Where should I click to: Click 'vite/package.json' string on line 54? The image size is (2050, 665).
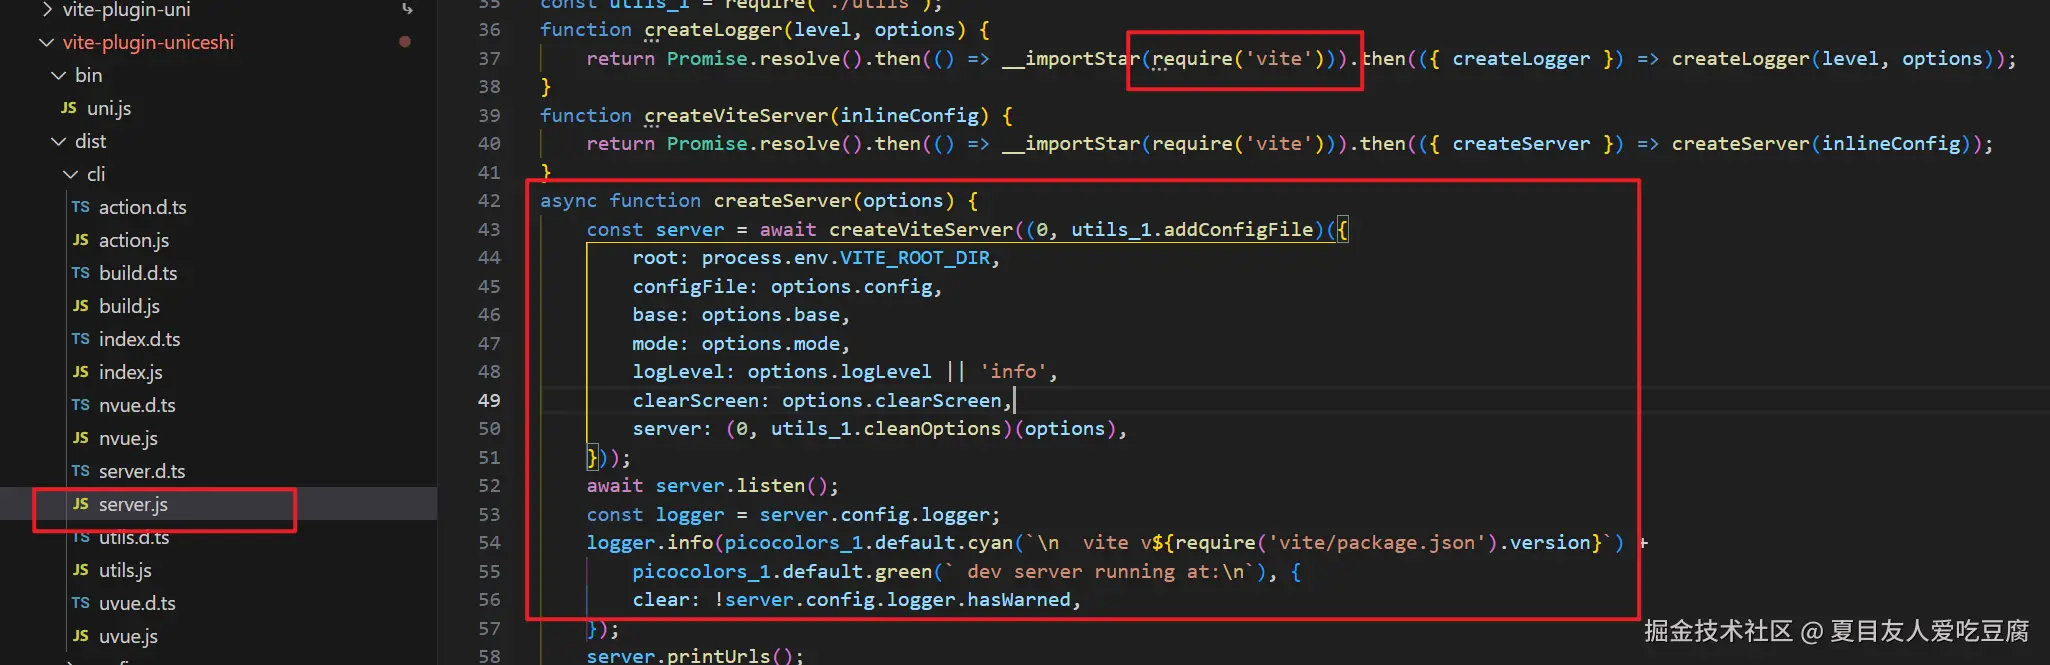pyautogui.click(x=1377, y=543)
